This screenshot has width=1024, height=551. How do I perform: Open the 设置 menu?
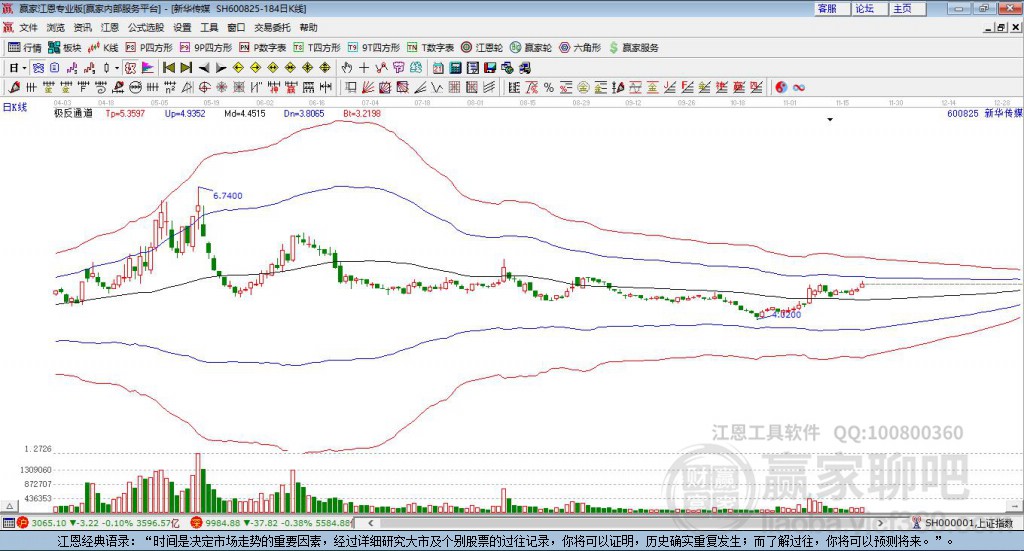tap(182, 27)
